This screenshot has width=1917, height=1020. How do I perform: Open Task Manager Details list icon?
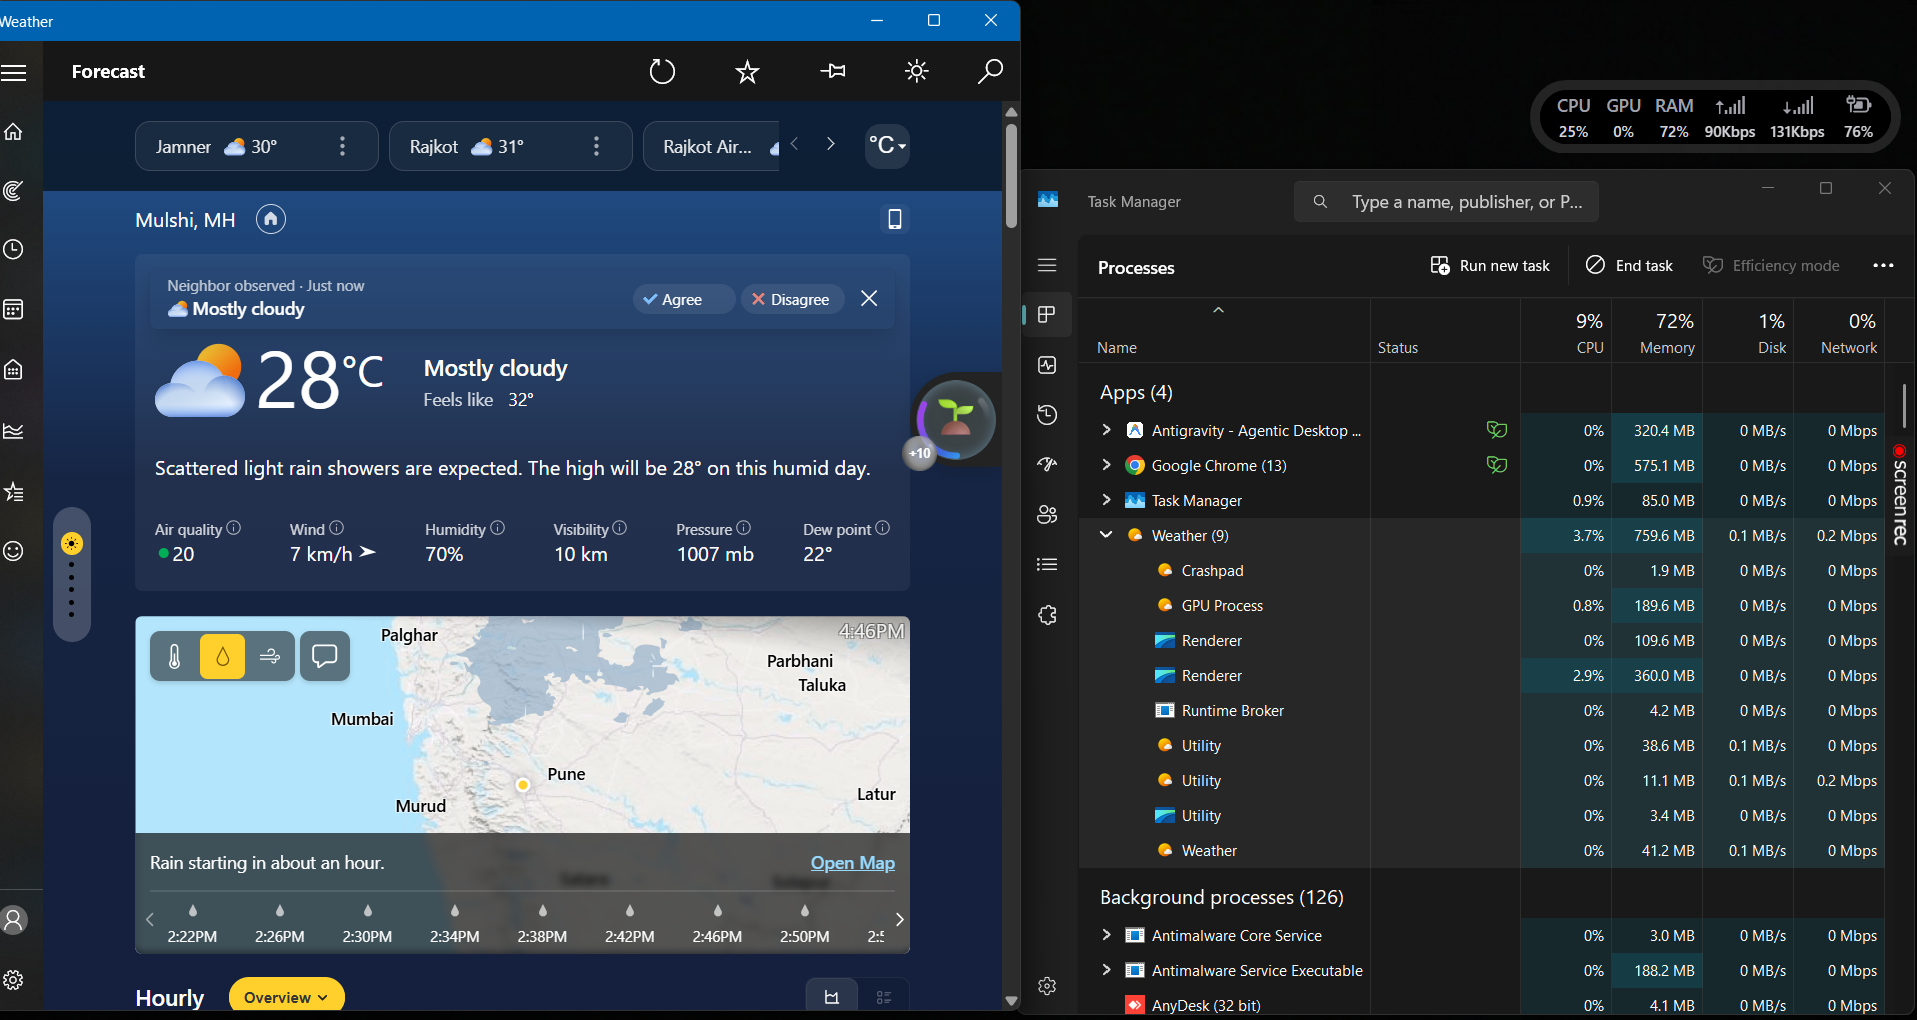(1047, 565)
